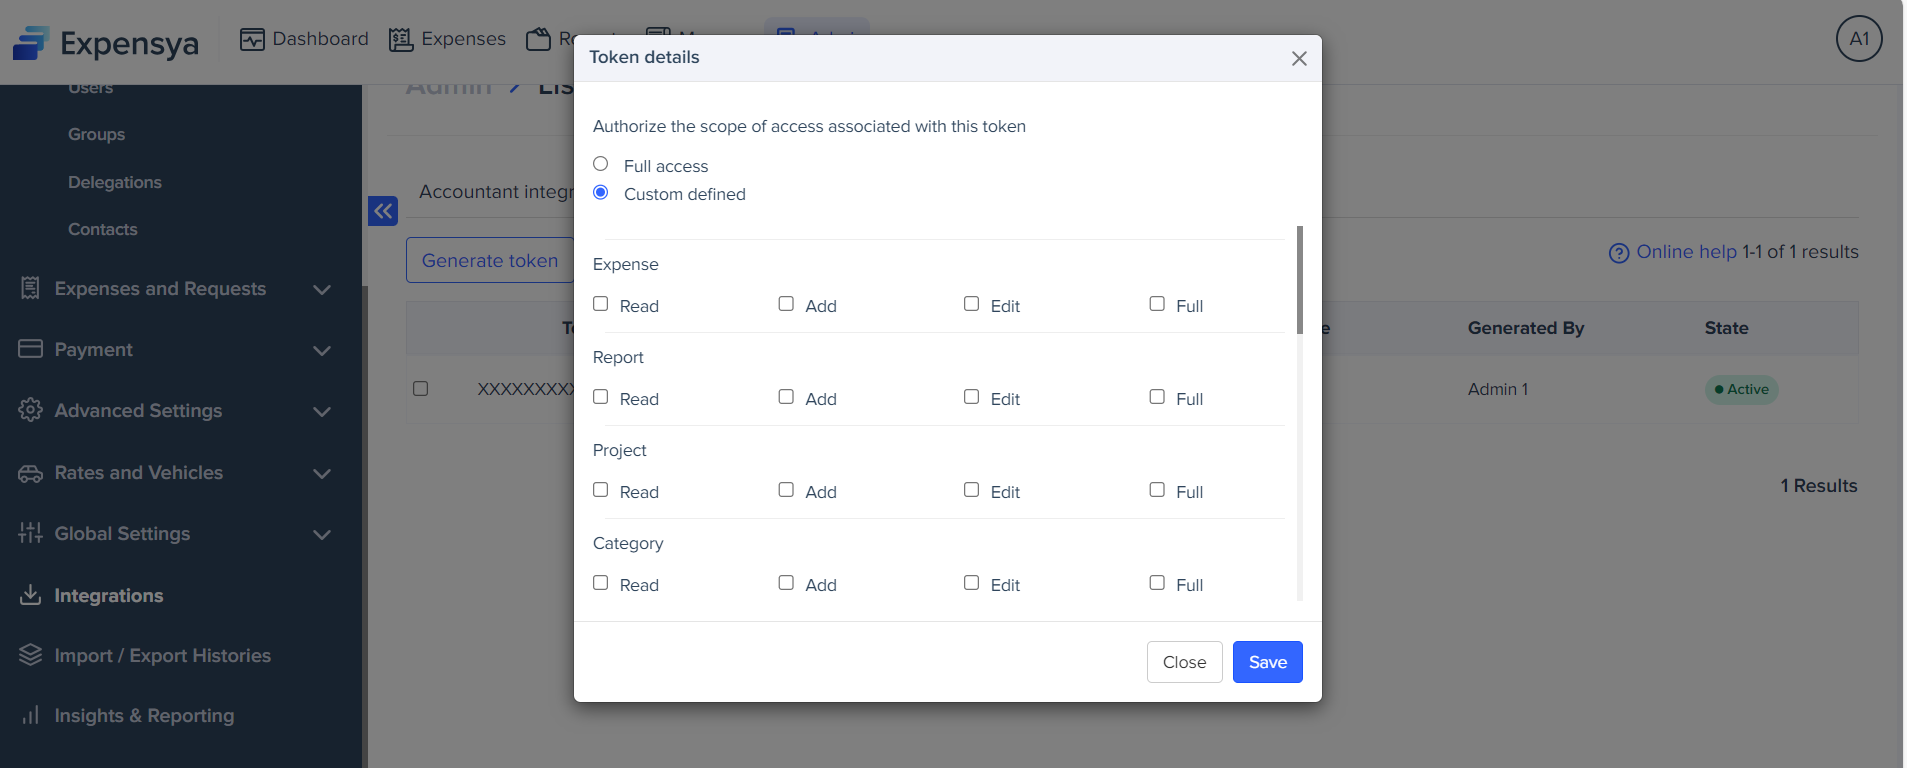Check the Report Full checkbox
This screenshot has width=1907, height=768.
coord(1157,397)
